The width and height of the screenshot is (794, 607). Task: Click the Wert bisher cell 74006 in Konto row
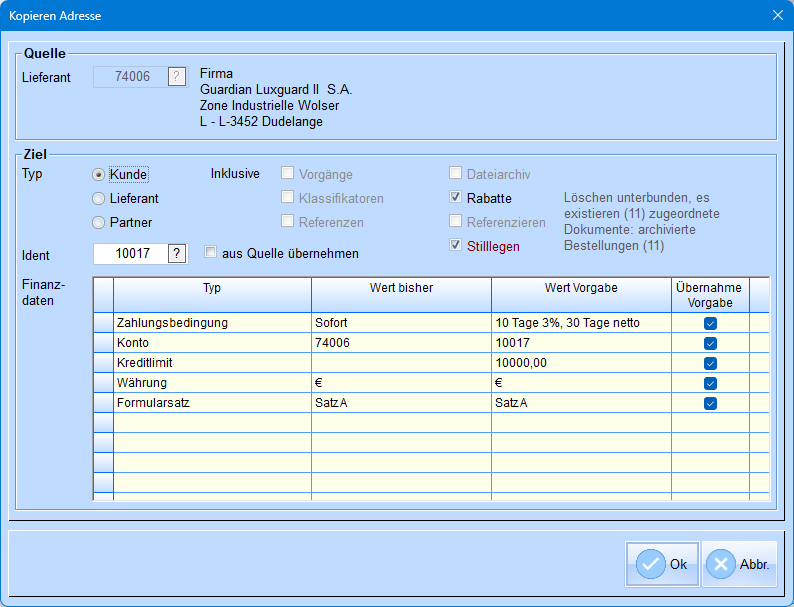(401, 343)
